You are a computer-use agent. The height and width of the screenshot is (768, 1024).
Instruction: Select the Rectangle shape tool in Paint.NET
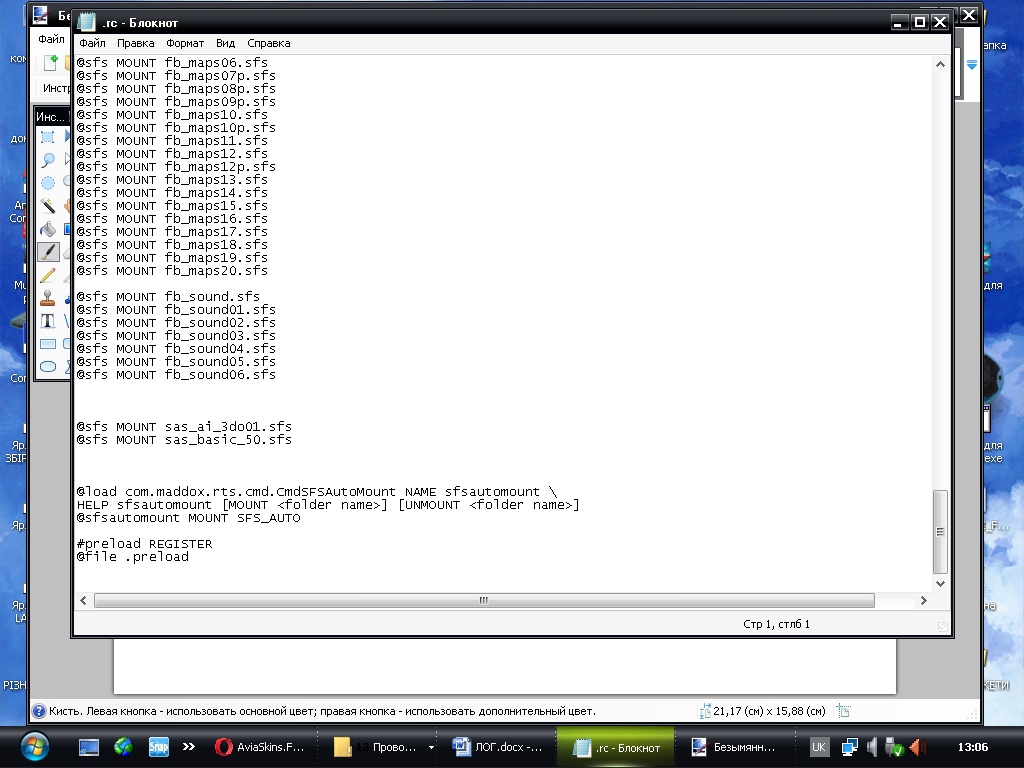pyautogui.click(x=48, y=344)
